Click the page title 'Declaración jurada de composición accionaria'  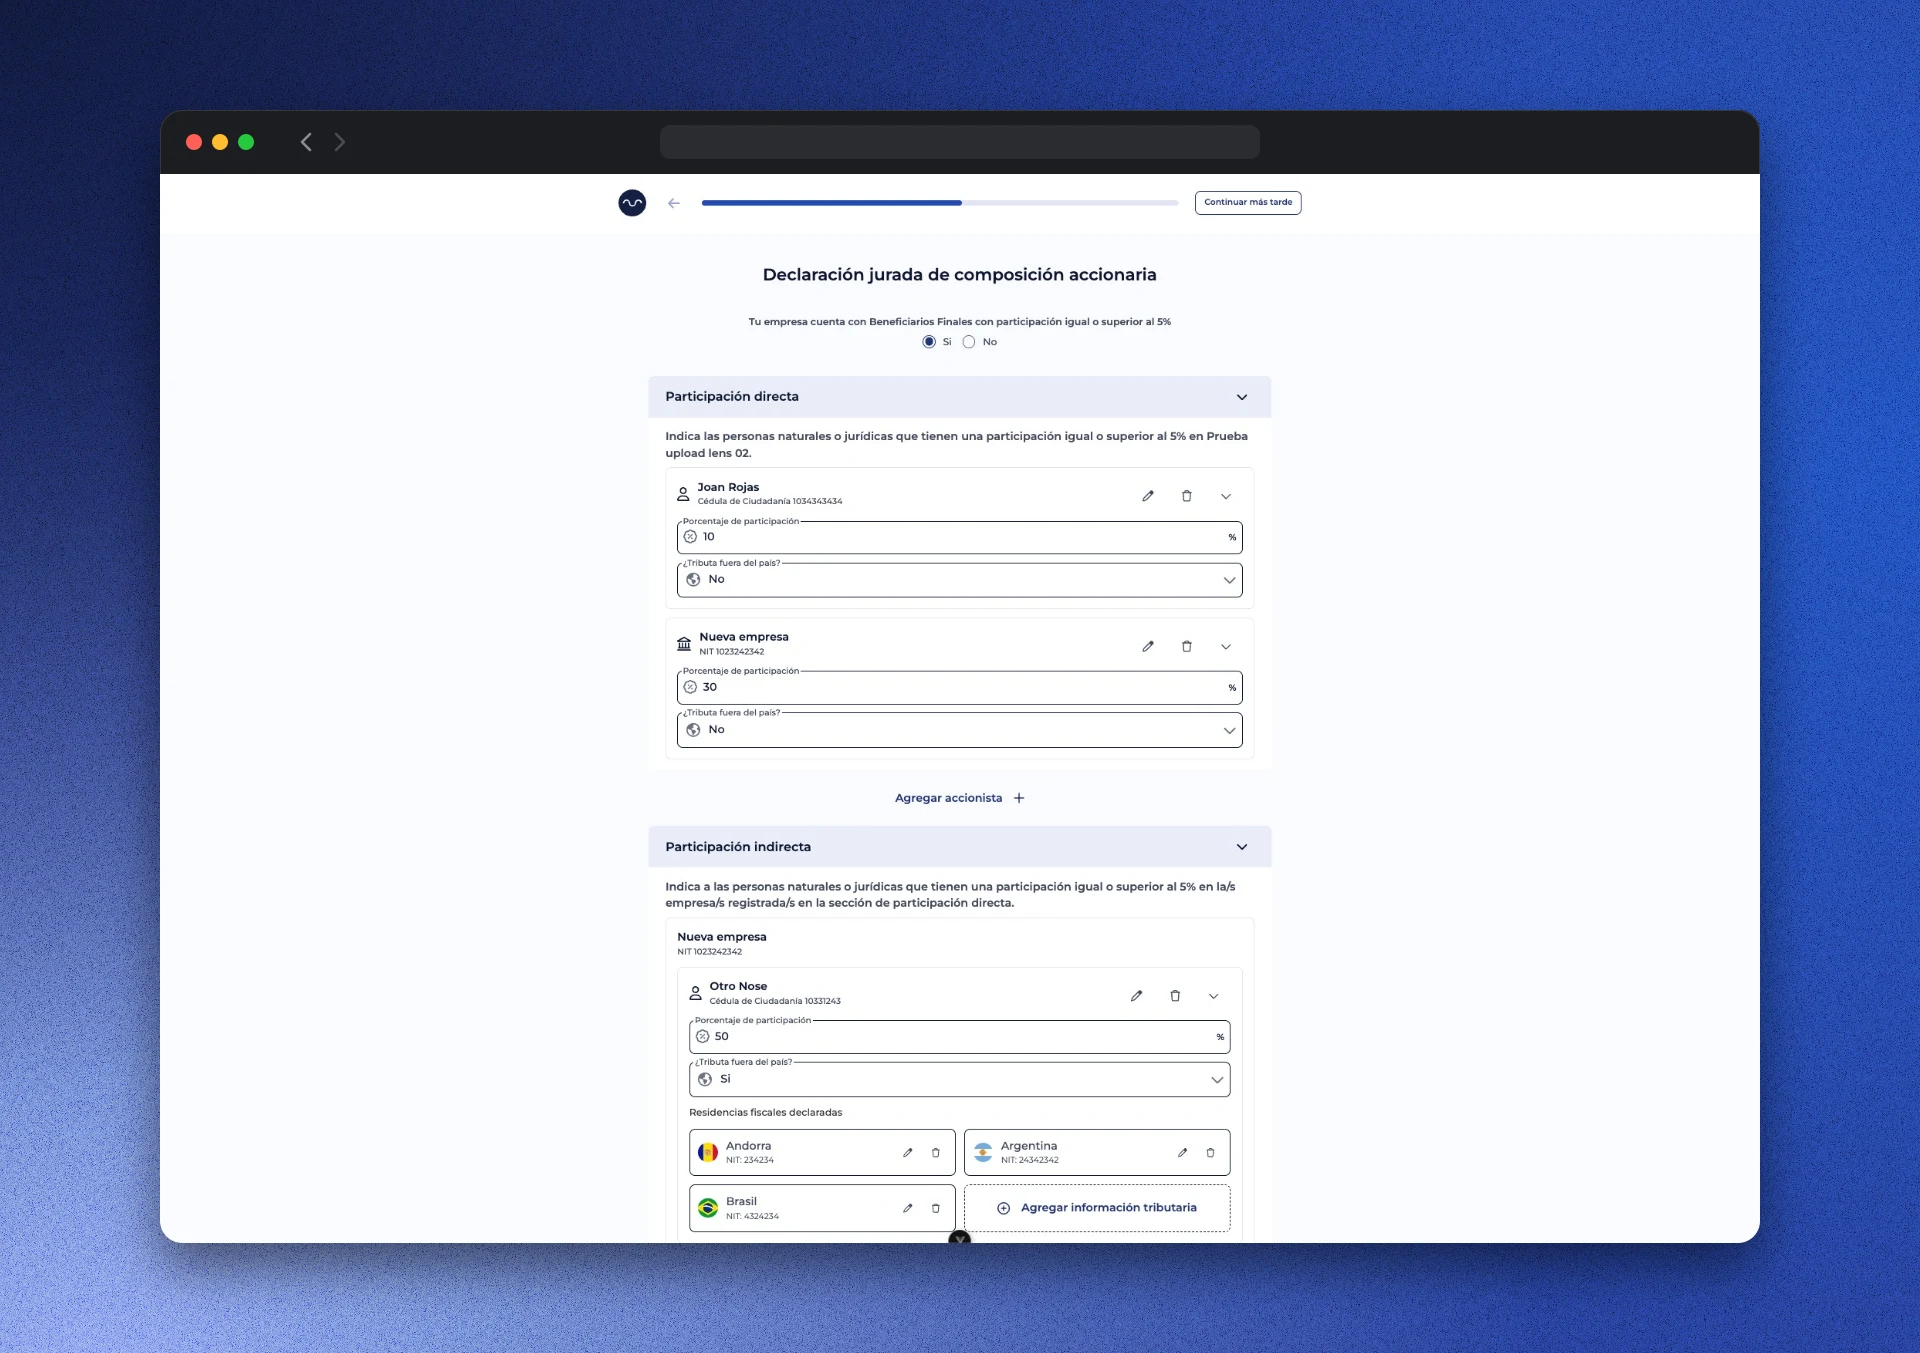coord(960,275)
